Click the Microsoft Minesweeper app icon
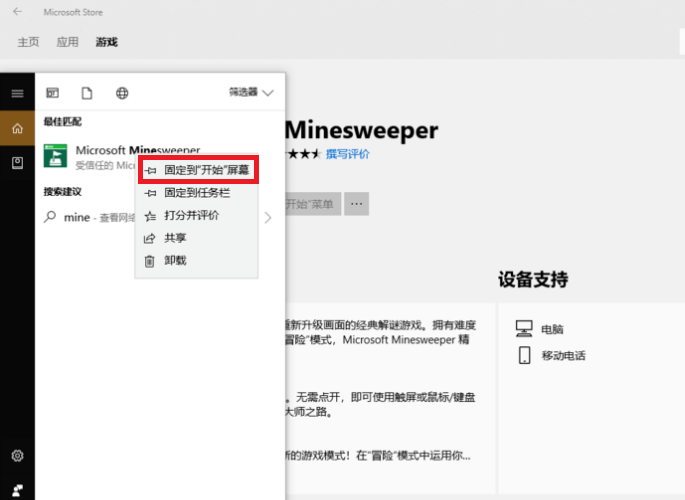 57,157
